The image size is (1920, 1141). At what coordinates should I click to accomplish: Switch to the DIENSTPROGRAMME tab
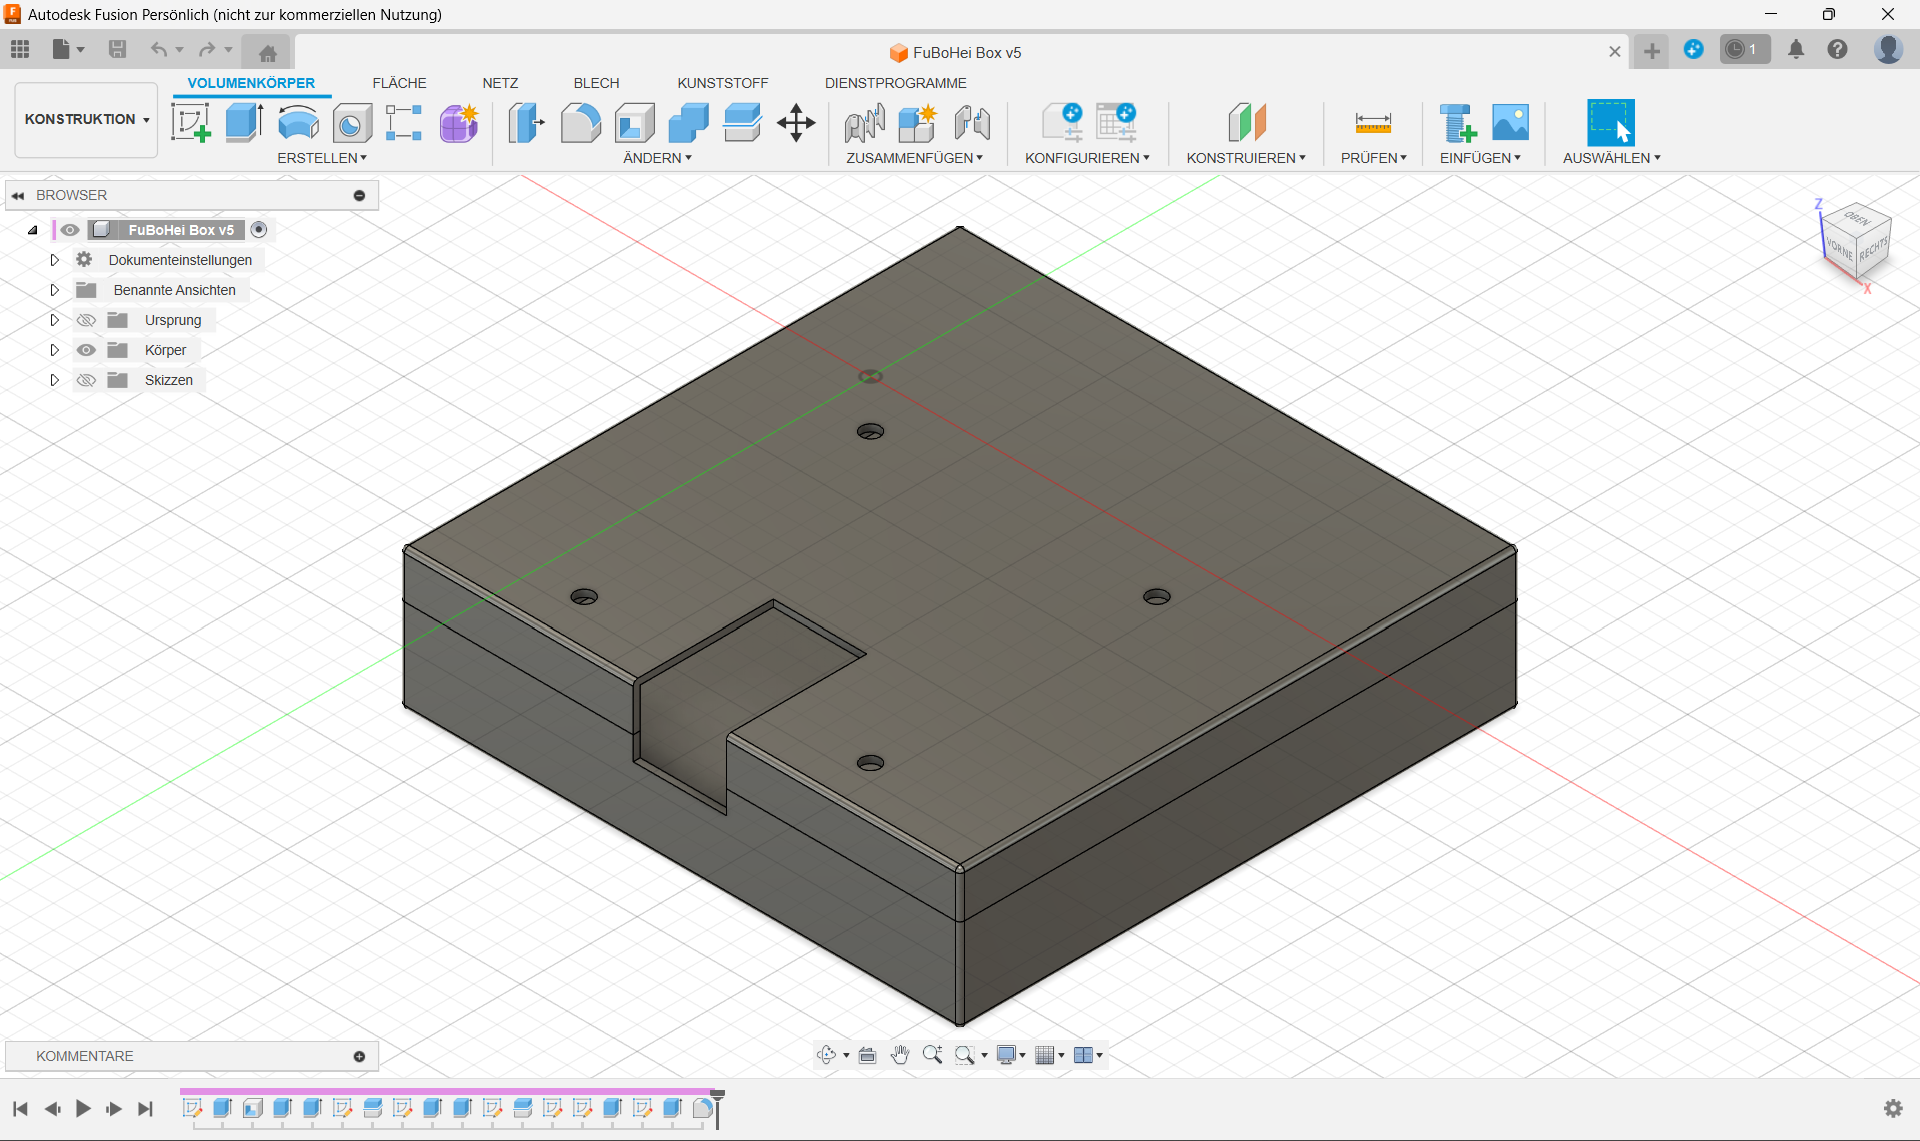tap(895, 83)
